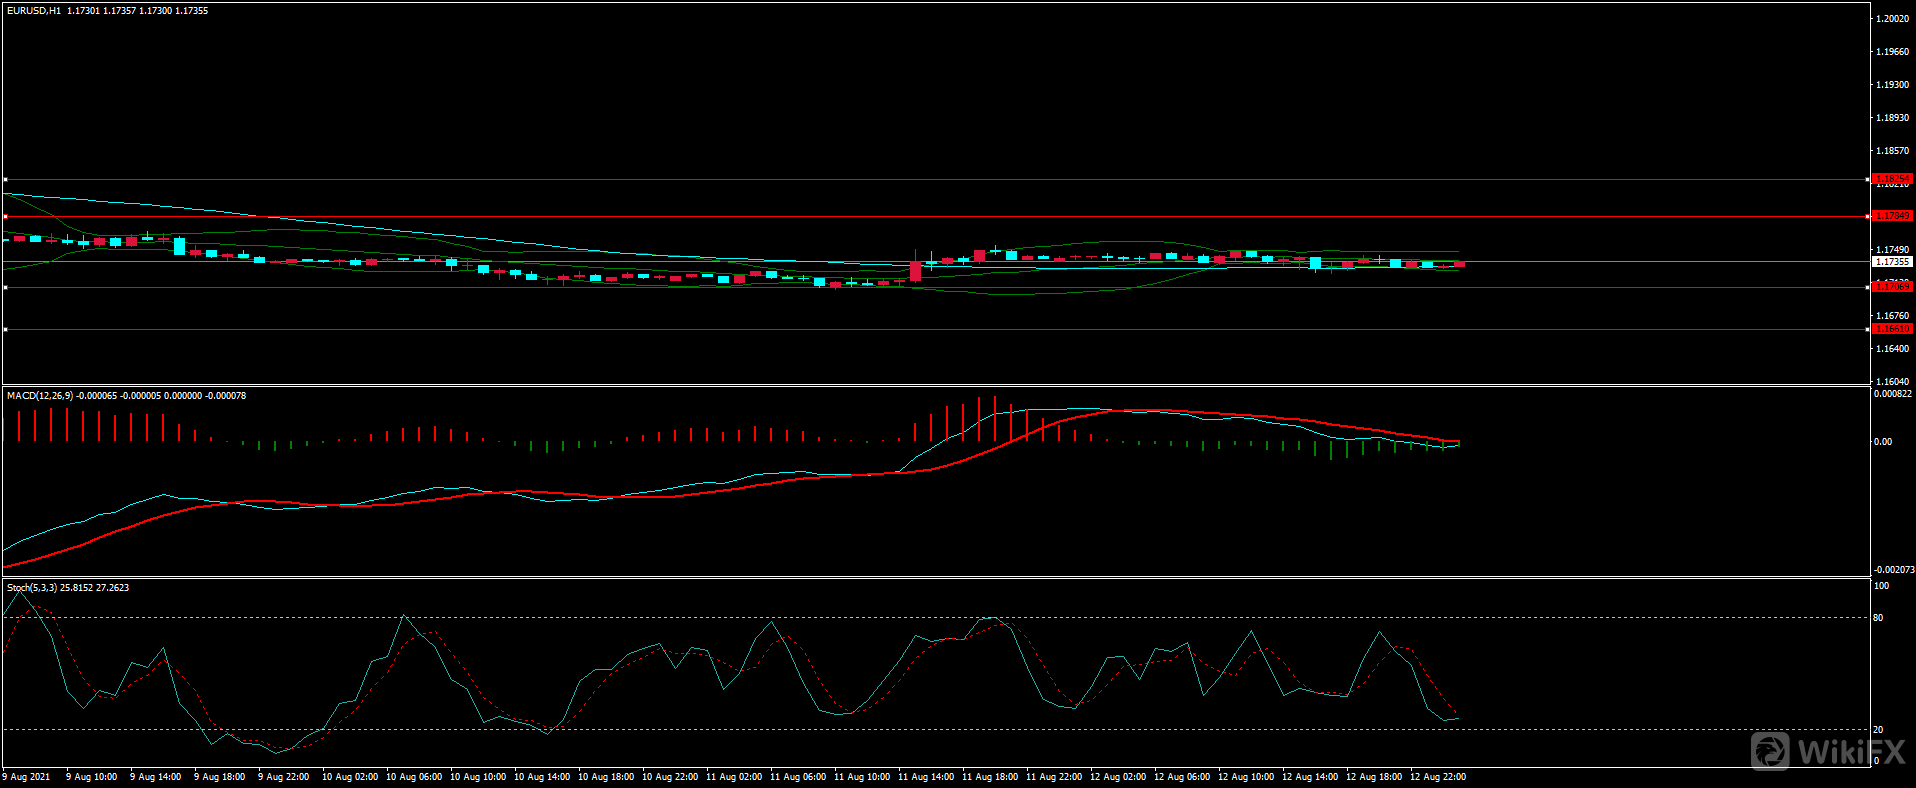Click the EURUSD,H1 chart title text
This screenshot has height=788, width=1916.
34,11
